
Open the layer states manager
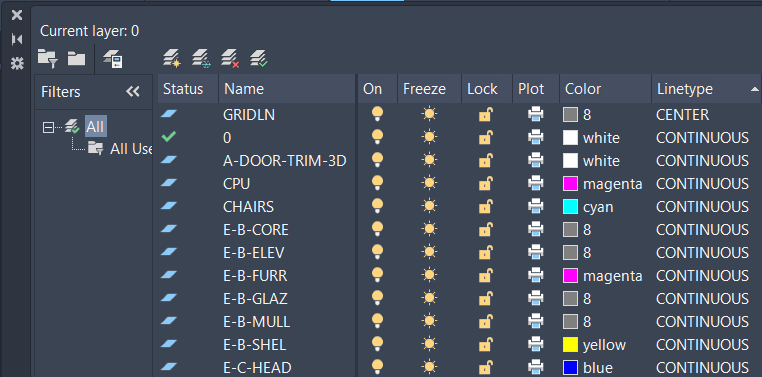[x=113, y=59]
